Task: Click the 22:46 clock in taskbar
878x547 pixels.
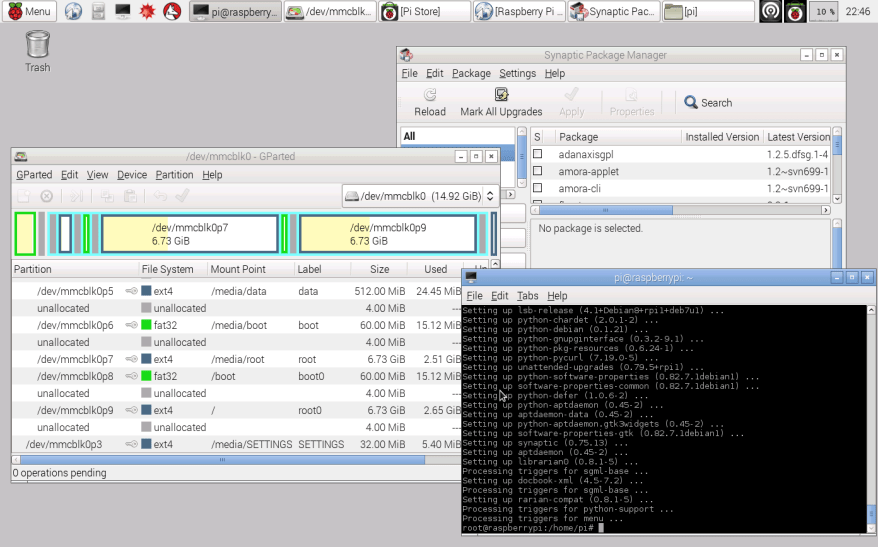Action: click(x=858, y=11)
